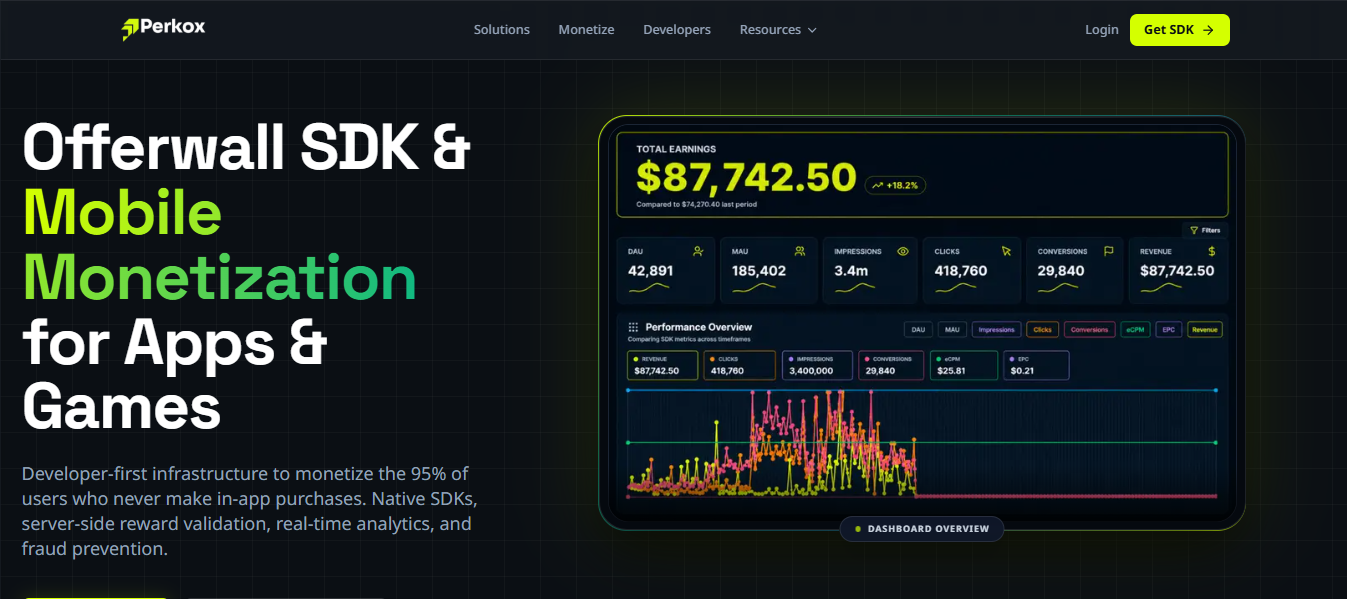
Task: Click the 'Developer-first infrastructure' paragraph
Action: (250, 511)
